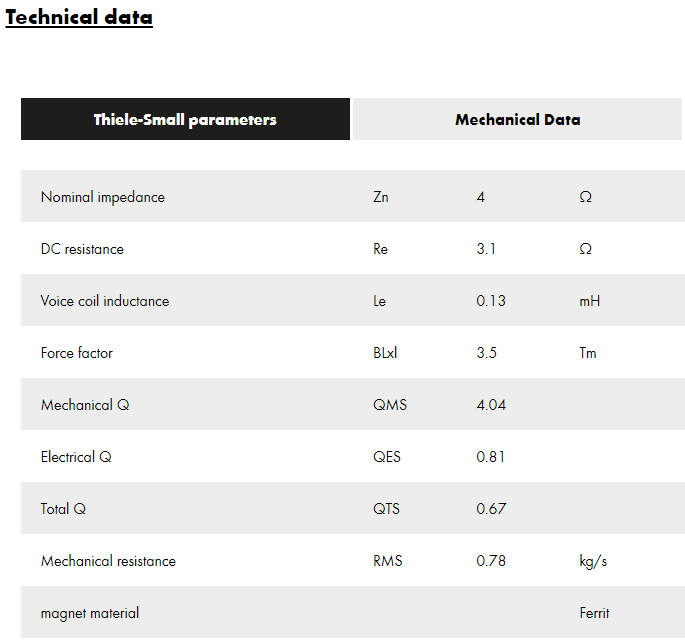Select the DC resistance row label

coord(82,249)
